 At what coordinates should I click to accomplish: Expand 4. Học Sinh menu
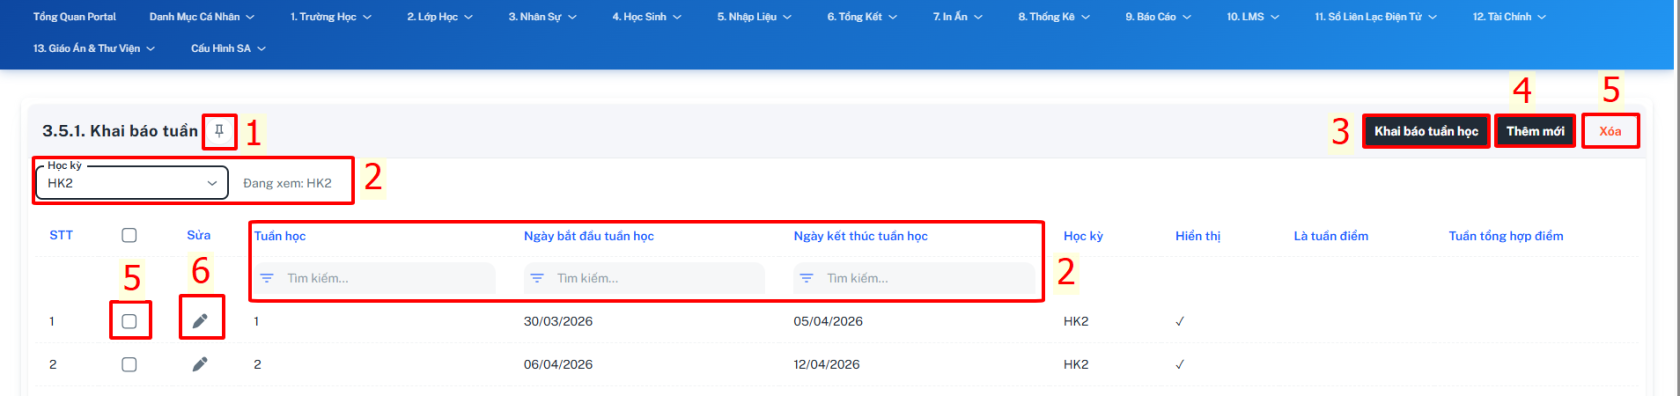tap(647, 17)
